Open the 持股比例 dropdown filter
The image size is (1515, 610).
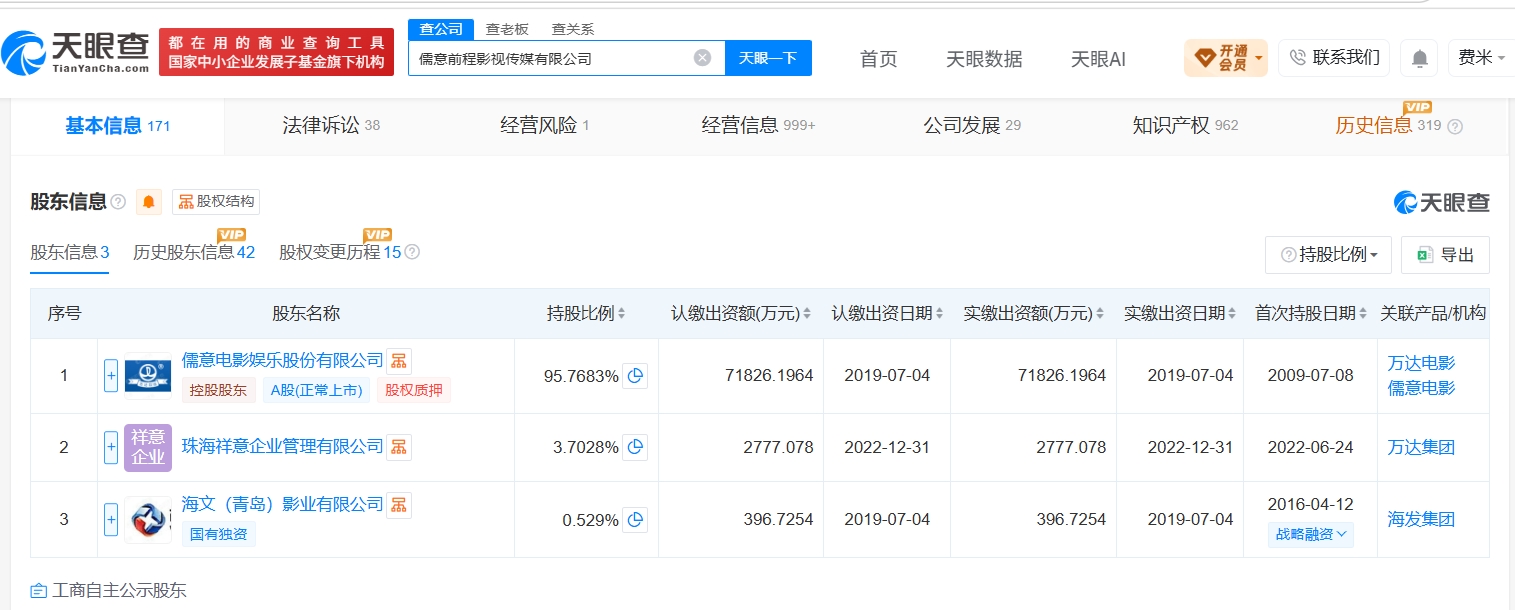click(1328, 255)
